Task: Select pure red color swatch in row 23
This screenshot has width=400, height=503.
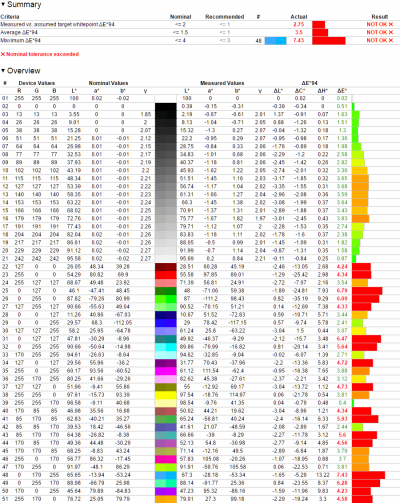Action: click(x=166, y=275)
